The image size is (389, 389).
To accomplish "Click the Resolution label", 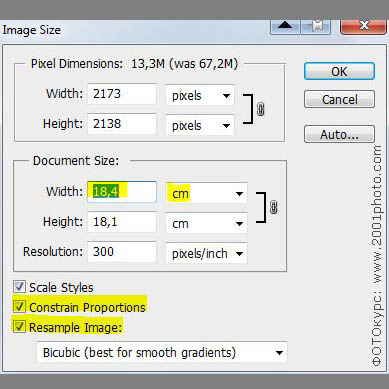I will click(x=53, y=251).
